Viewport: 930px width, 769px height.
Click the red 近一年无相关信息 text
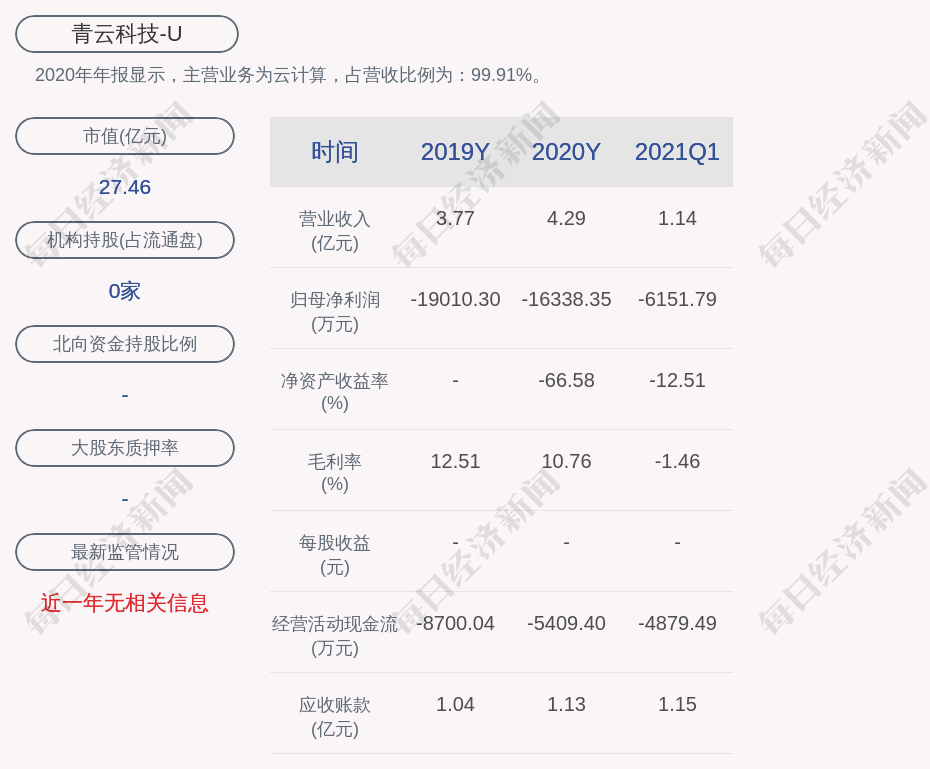125,603
